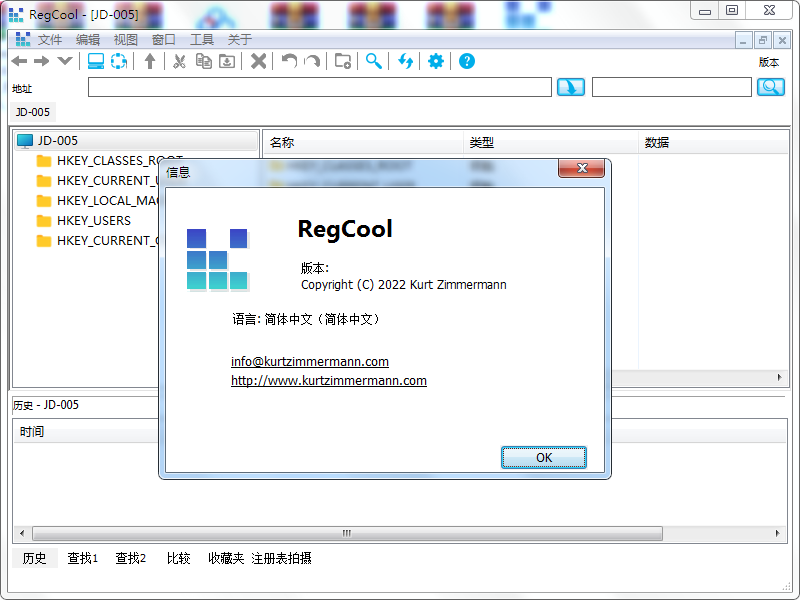Click the Paste toolbar icon
The height and width of the screenshot is (600, 800).
coord(227,61)
